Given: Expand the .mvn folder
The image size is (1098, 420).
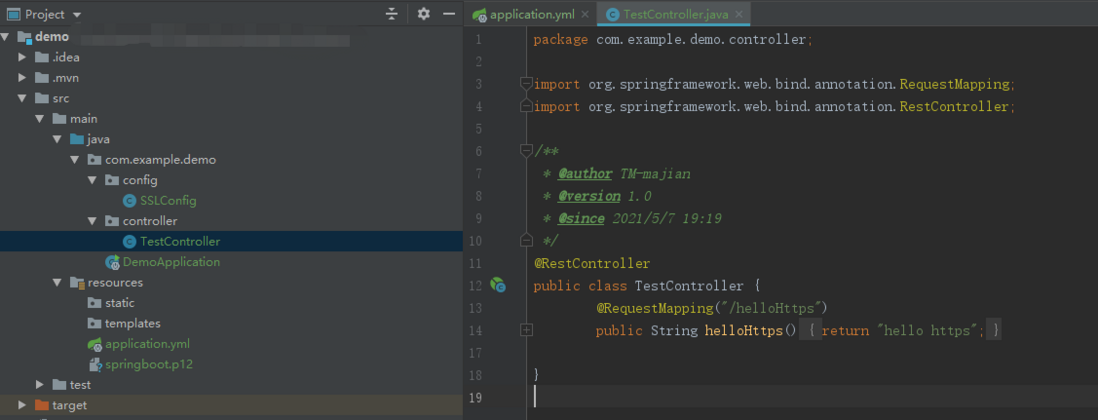Looking at the screenshot, I should 23,78.
